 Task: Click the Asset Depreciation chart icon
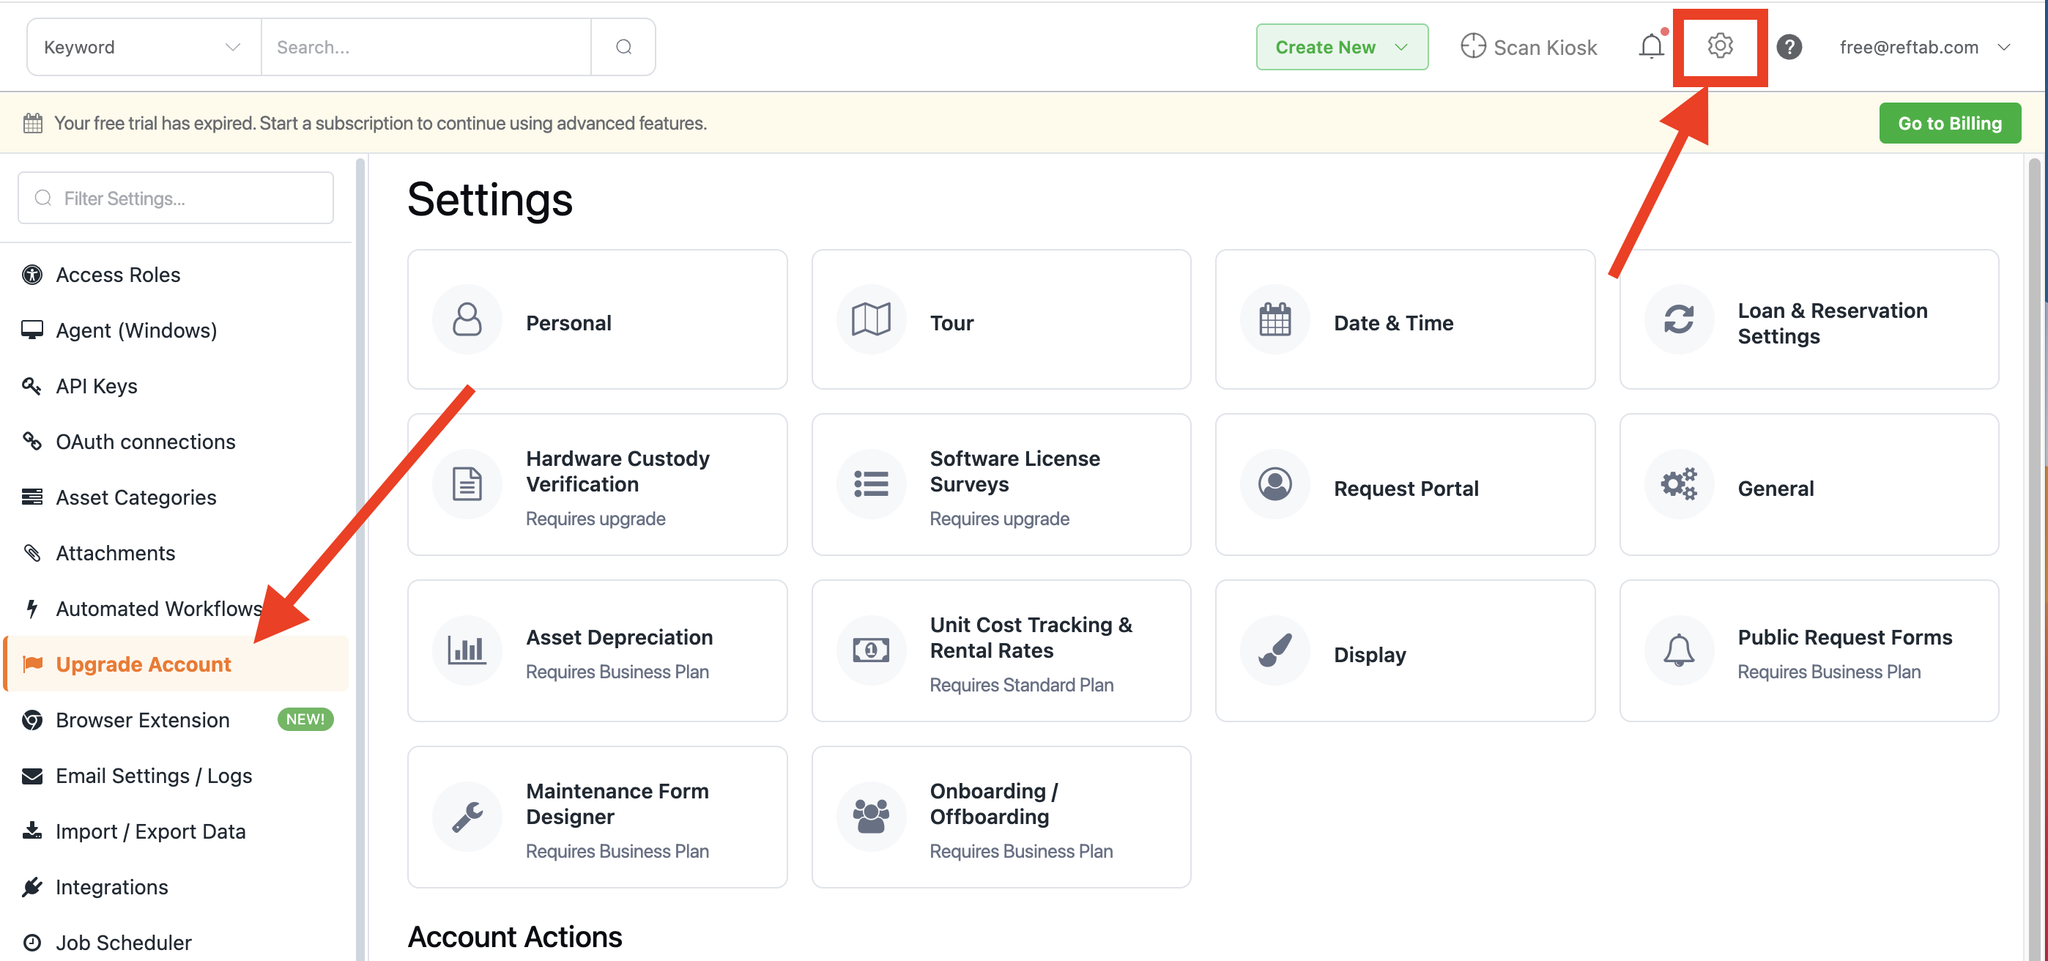tap(467, 651)
